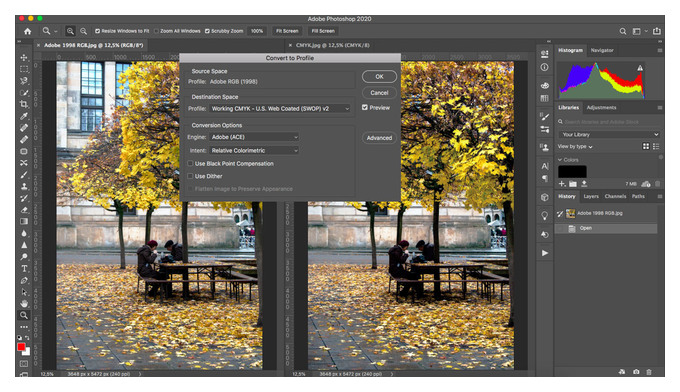Open the Your Library dropdown
This screenshot has width=680, height=392.
click(x=609, y=134)
